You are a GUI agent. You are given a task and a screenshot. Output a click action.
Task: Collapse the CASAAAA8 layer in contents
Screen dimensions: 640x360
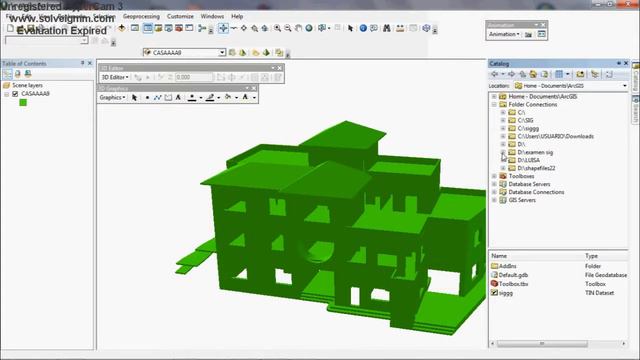[x=7, y=94]
